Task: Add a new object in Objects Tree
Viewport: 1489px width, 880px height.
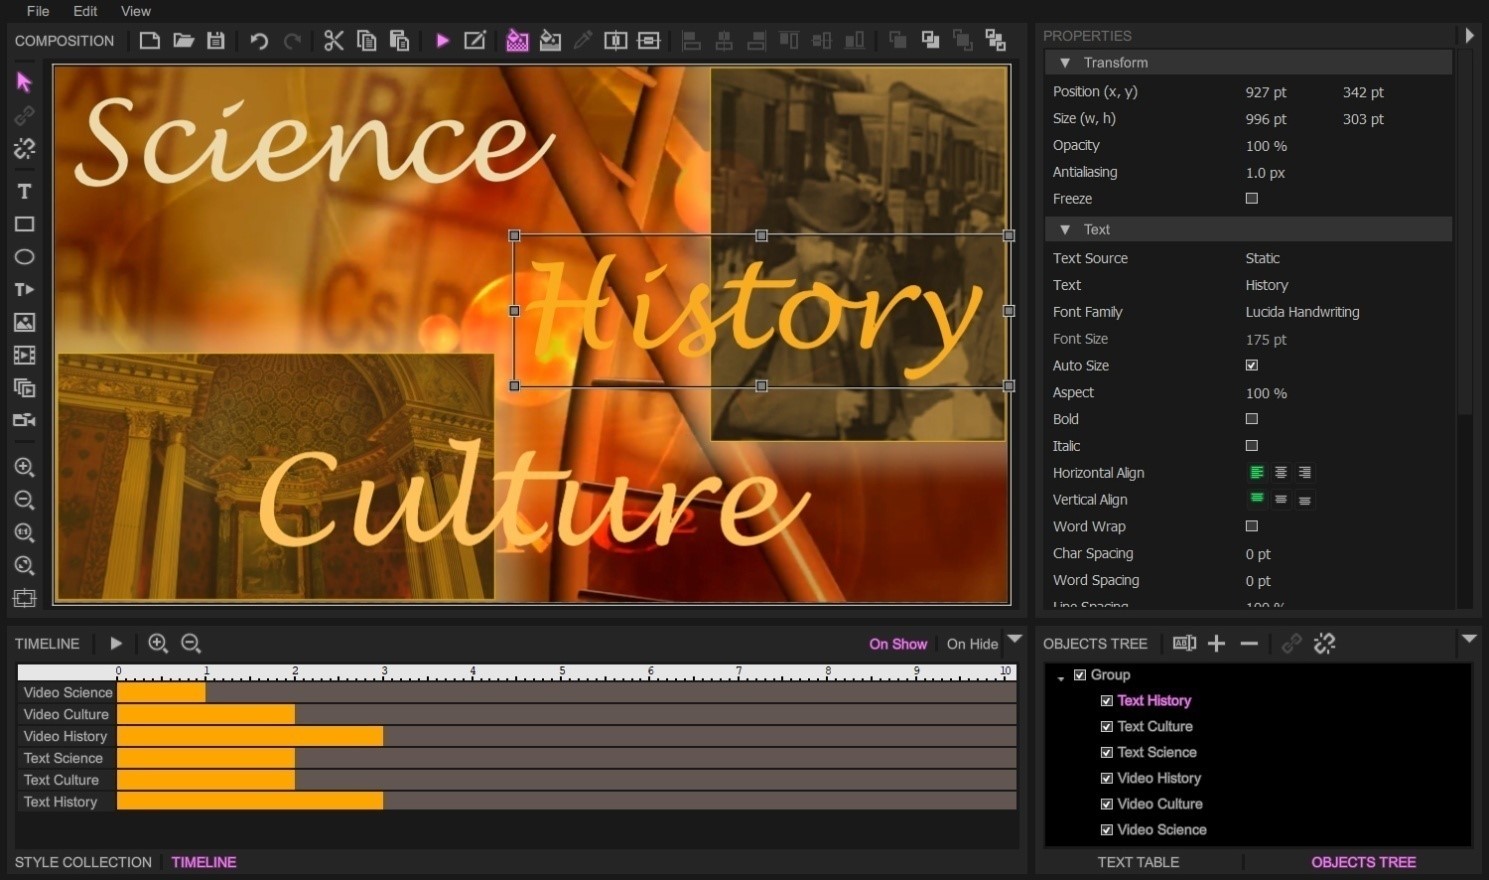Action: tap(1216, 643)
